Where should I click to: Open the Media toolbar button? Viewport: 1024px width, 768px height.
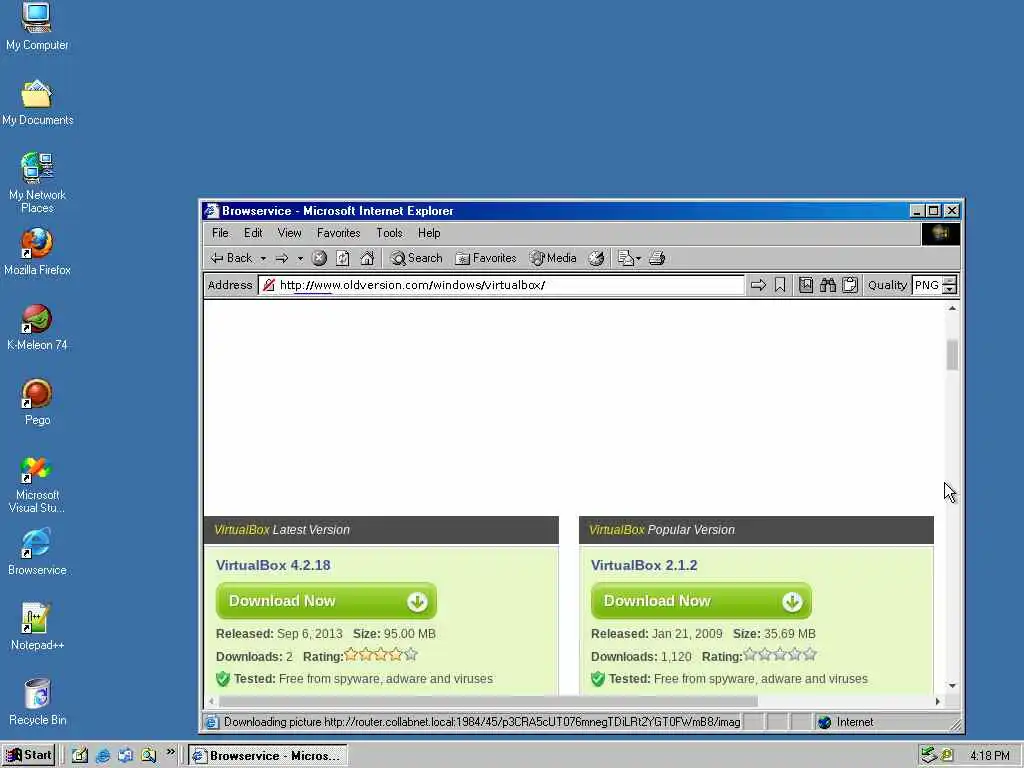tap(553, 258)
